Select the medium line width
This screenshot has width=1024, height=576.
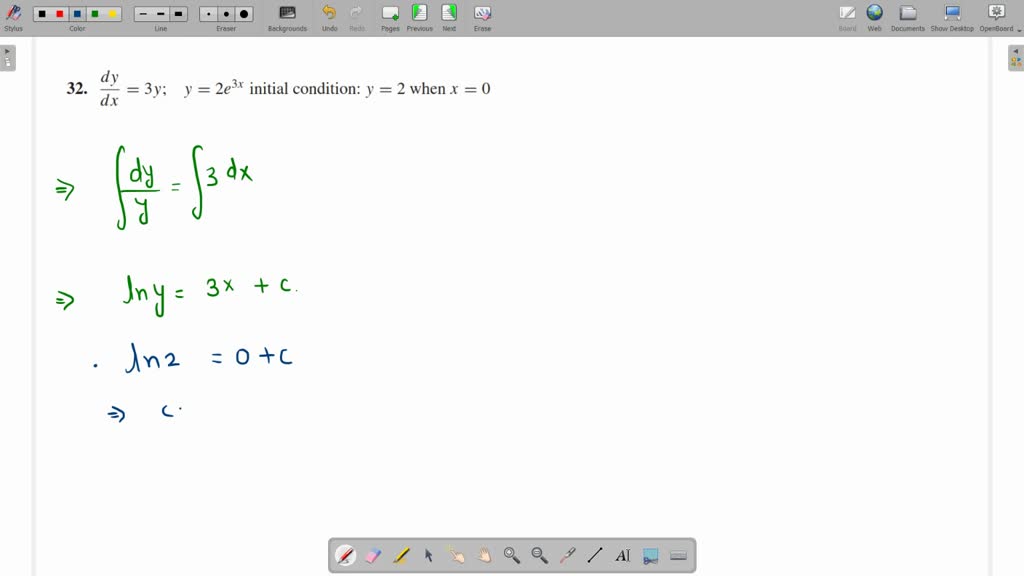pyautogui.click(x=160, y=14)
